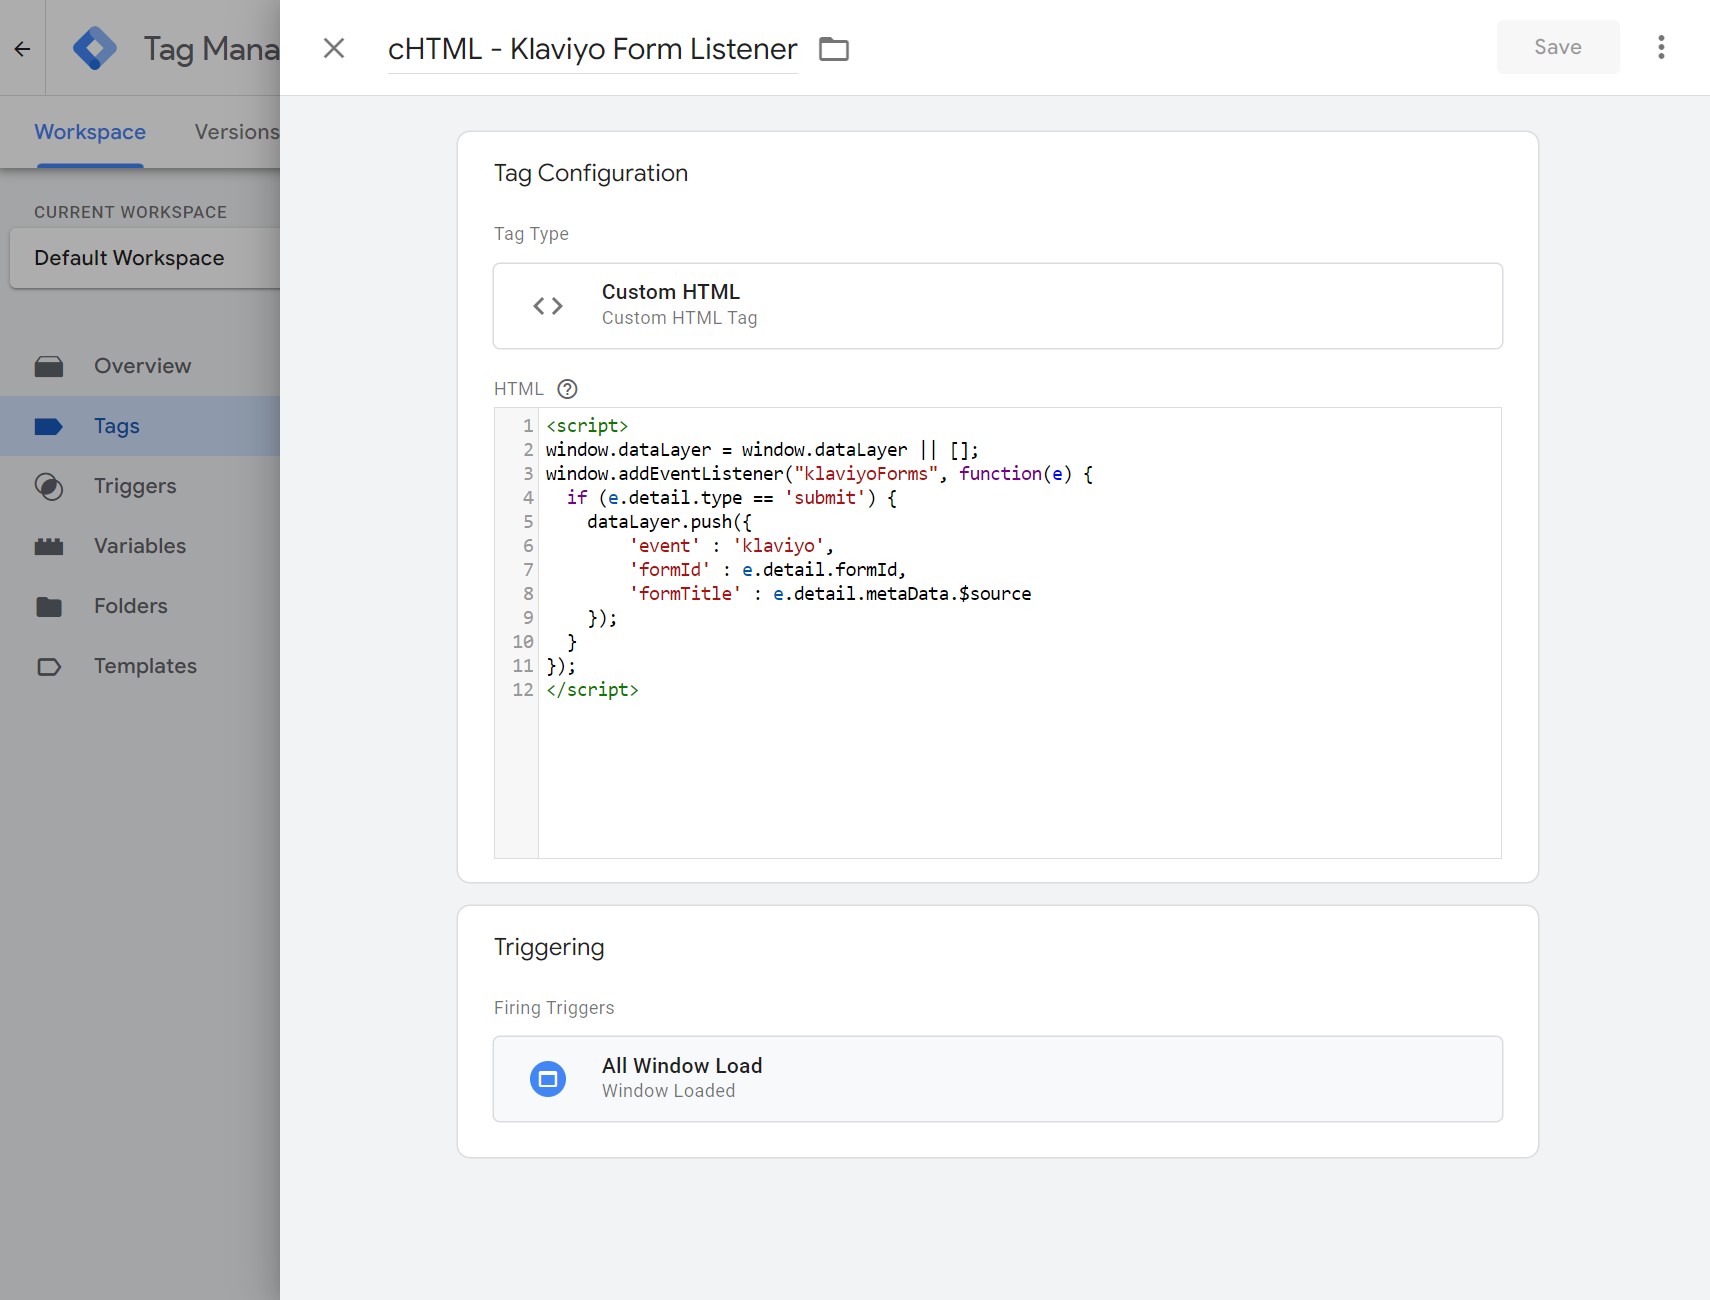This screenshot has width=1710, height=1300.
Task: Click the Variables brick icon
Action: 49,547
